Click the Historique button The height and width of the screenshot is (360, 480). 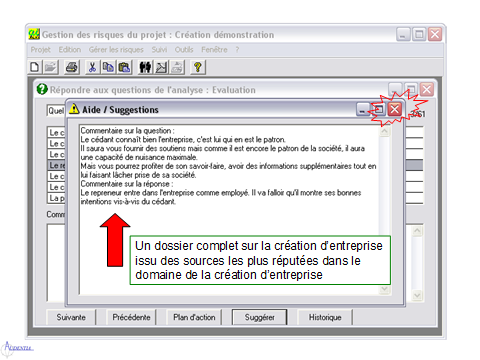tap(325, 317)
